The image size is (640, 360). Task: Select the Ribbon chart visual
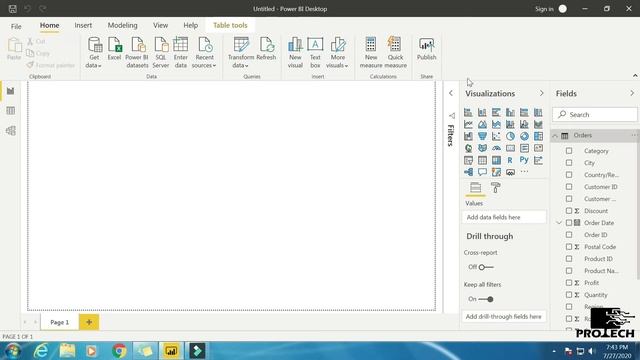pos(538,124)
